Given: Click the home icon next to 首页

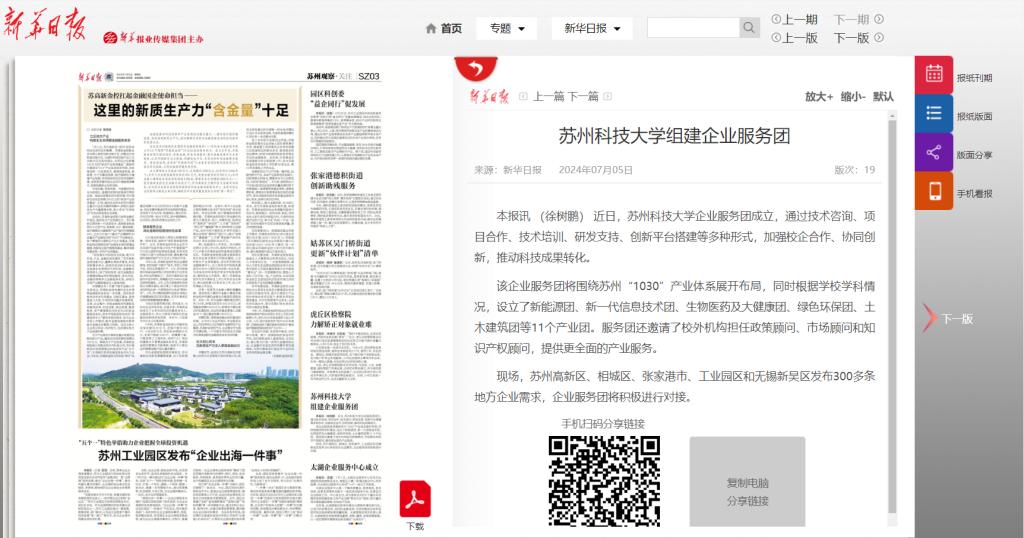Looking at the screenshot, I should click(x=431, y=29).
